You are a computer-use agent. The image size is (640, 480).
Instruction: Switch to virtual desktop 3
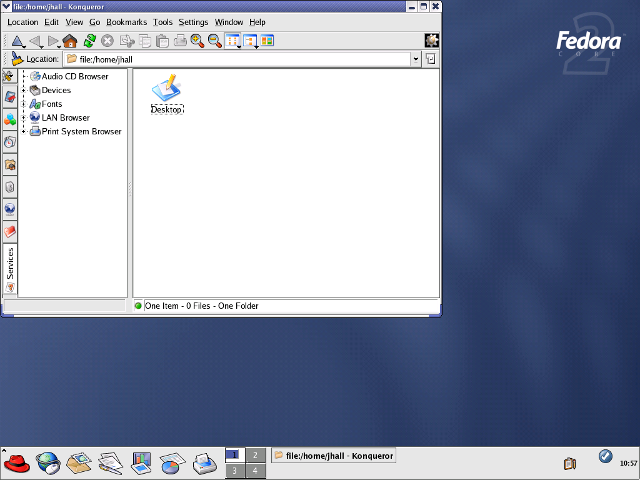pyautogui.click(x=235, y=471)
